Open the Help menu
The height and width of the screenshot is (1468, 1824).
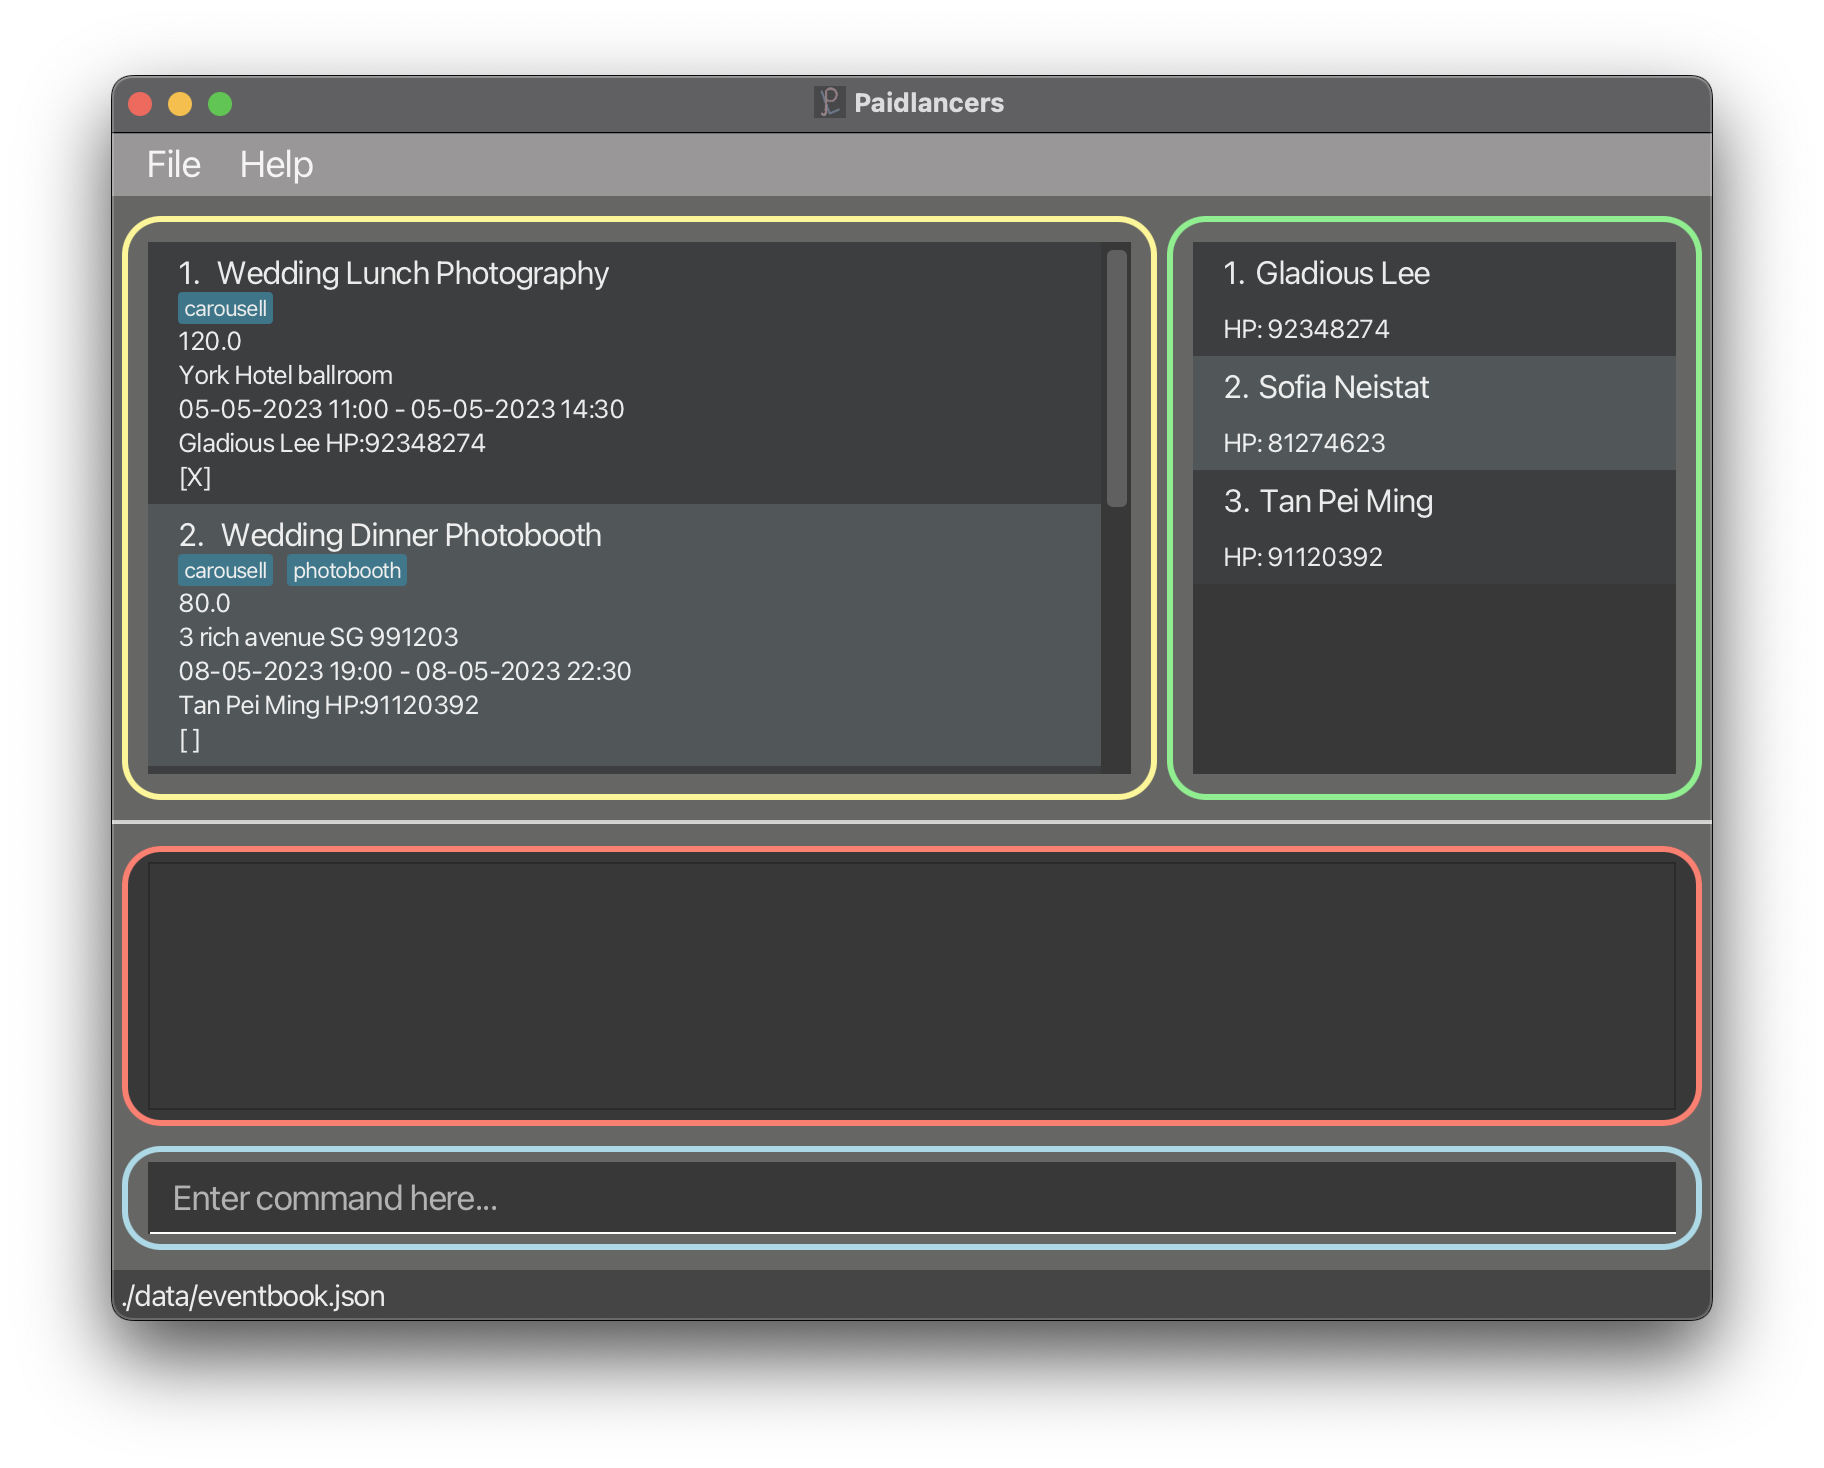pyautogui.click(x=276, y=165)
